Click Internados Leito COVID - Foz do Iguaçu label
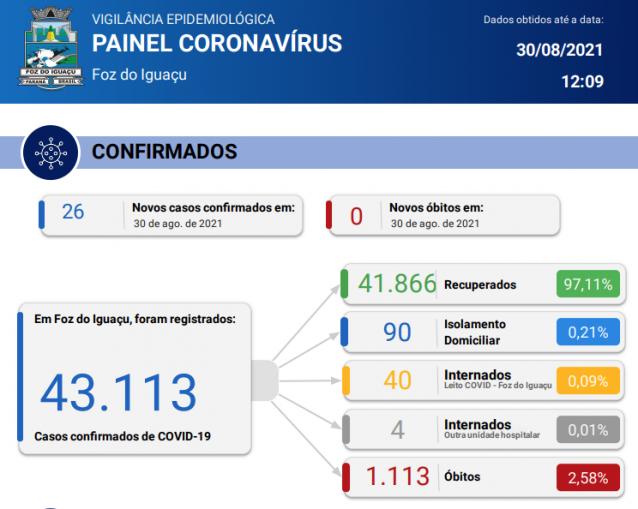 pos(498,379)
